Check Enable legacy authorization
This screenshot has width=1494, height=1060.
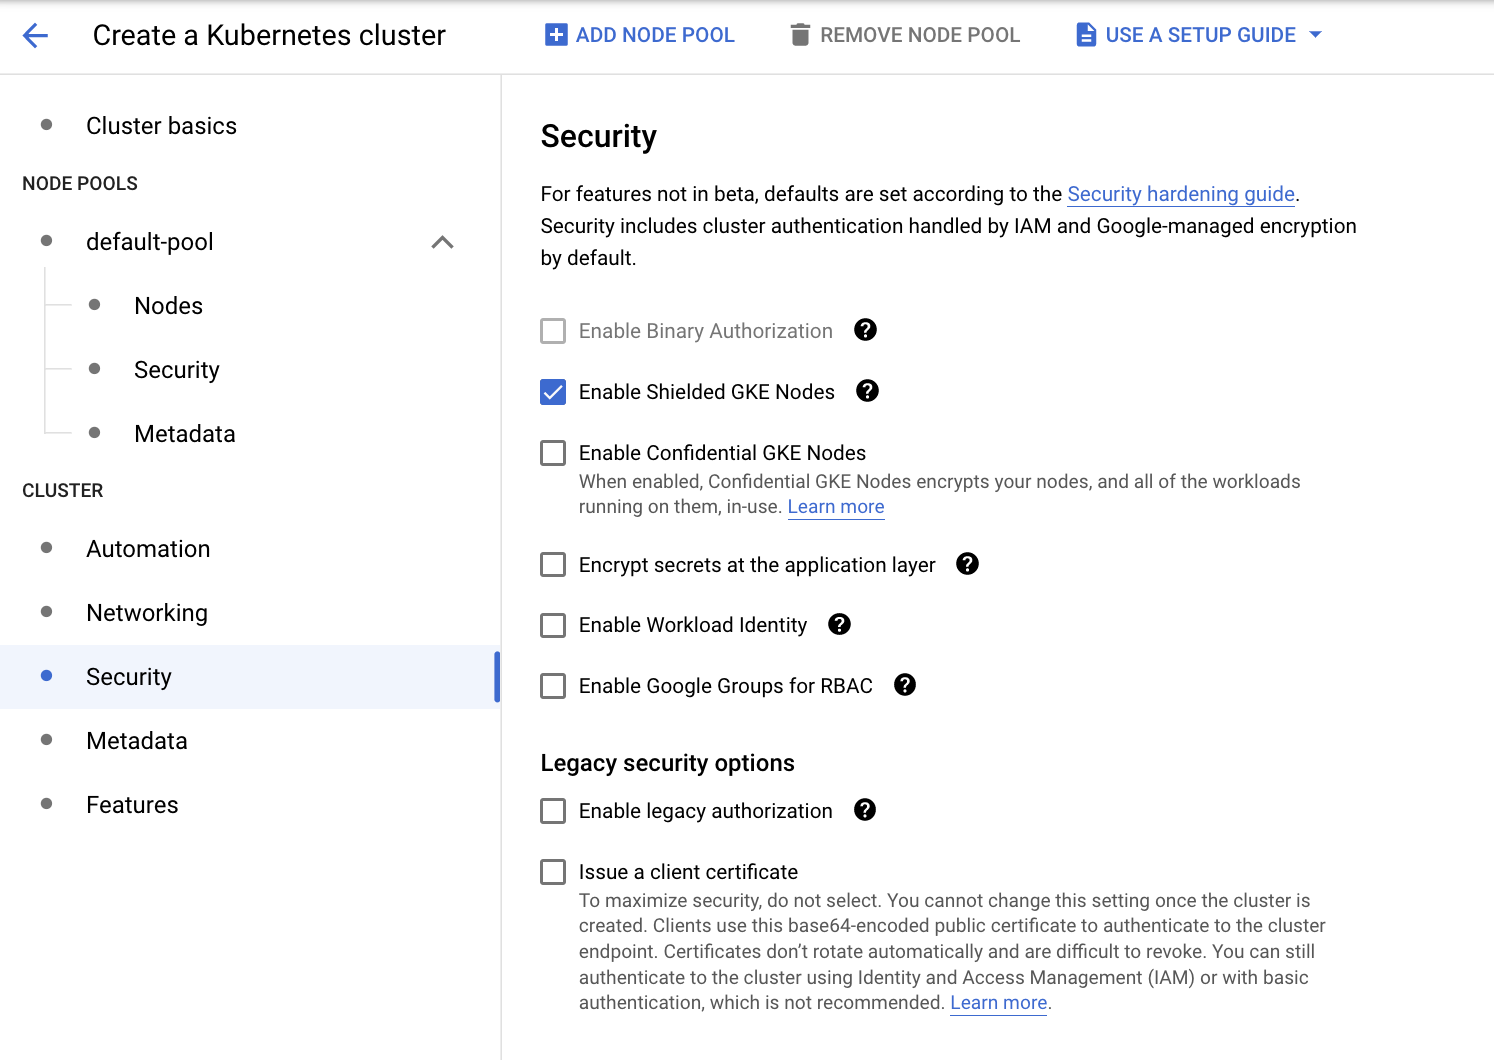pyautogui.click(x=553, y=811)
